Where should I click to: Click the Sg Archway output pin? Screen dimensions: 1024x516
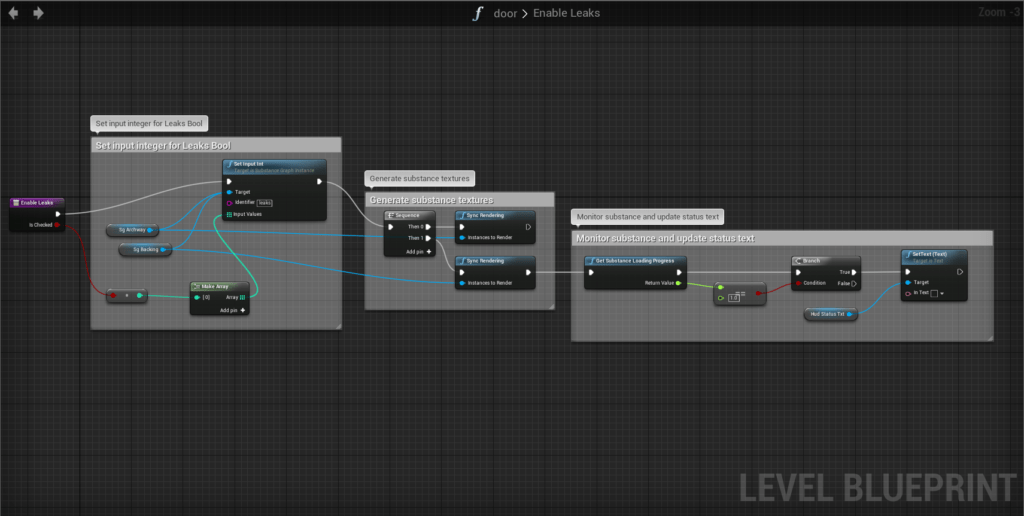point(150,230)
